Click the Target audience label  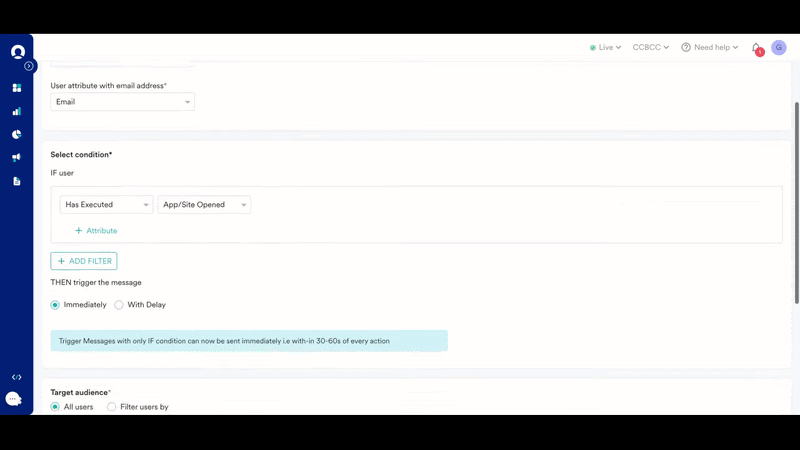80,392
